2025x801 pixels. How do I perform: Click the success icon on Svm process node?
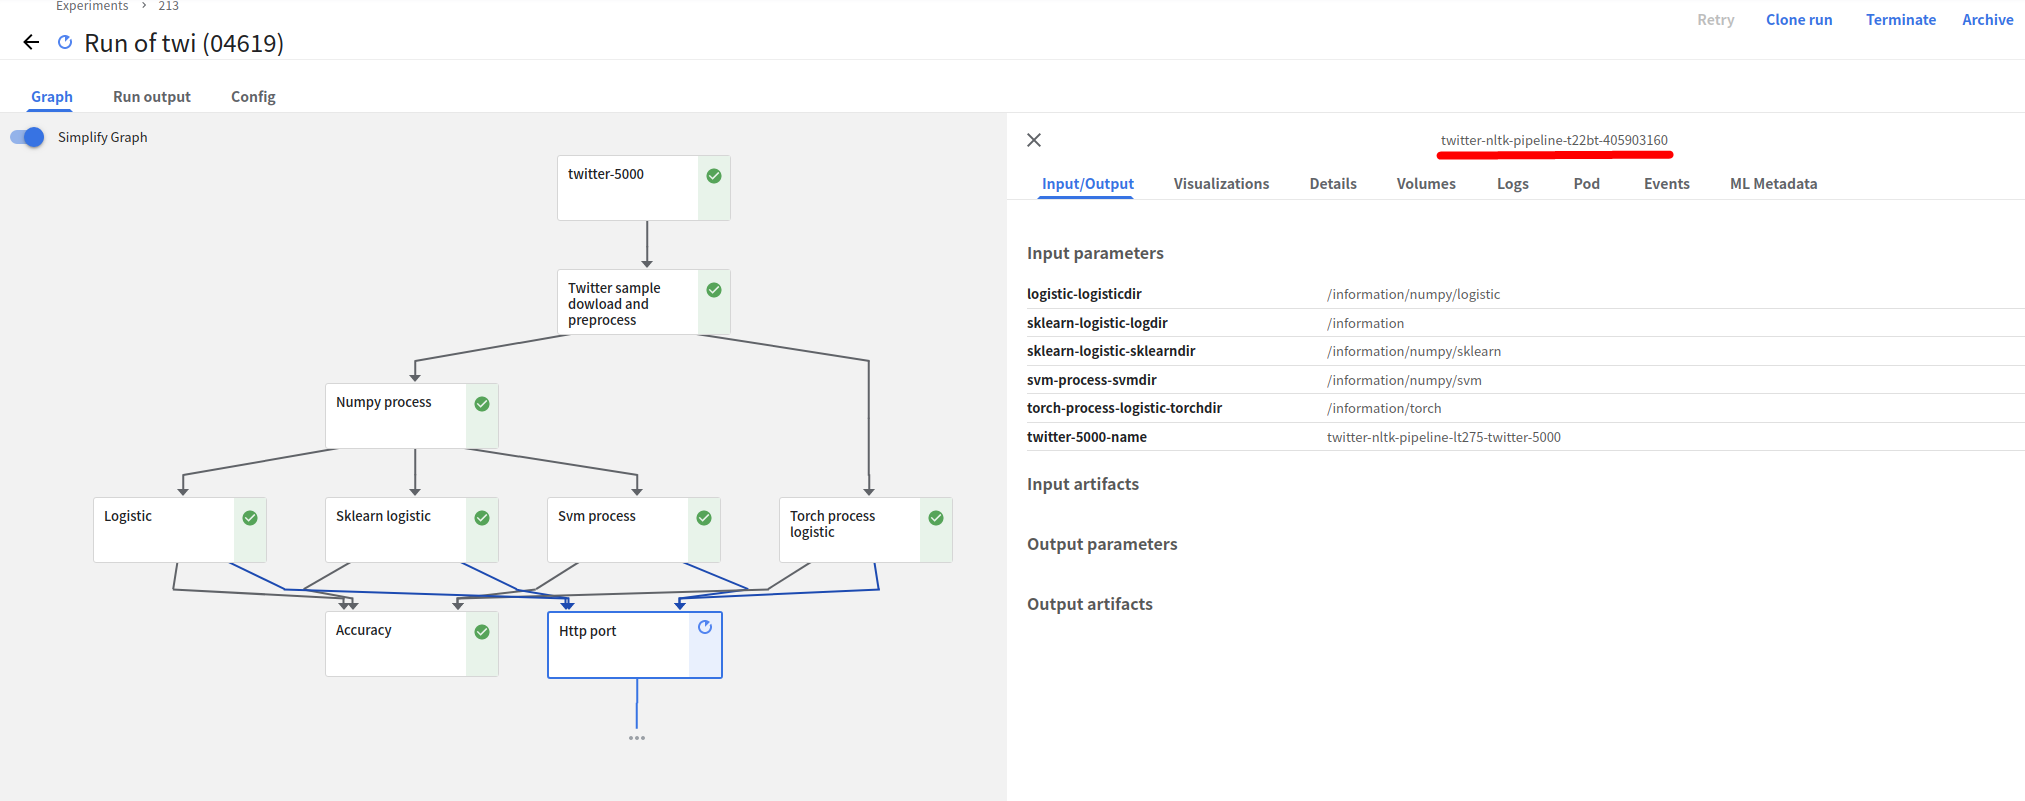(704, 518)
